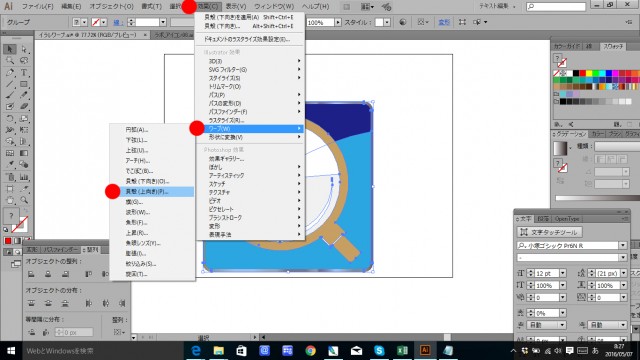Choose the Eyedropper tool

10,164
